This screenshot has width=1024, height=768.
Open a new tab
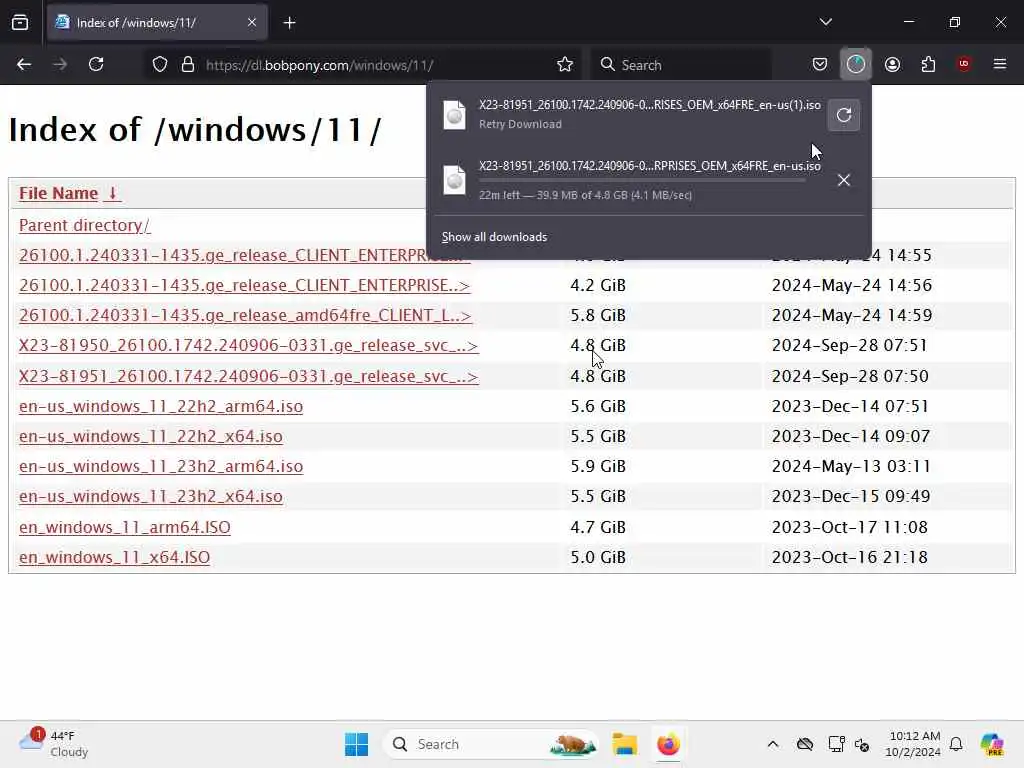click(289, 23)
